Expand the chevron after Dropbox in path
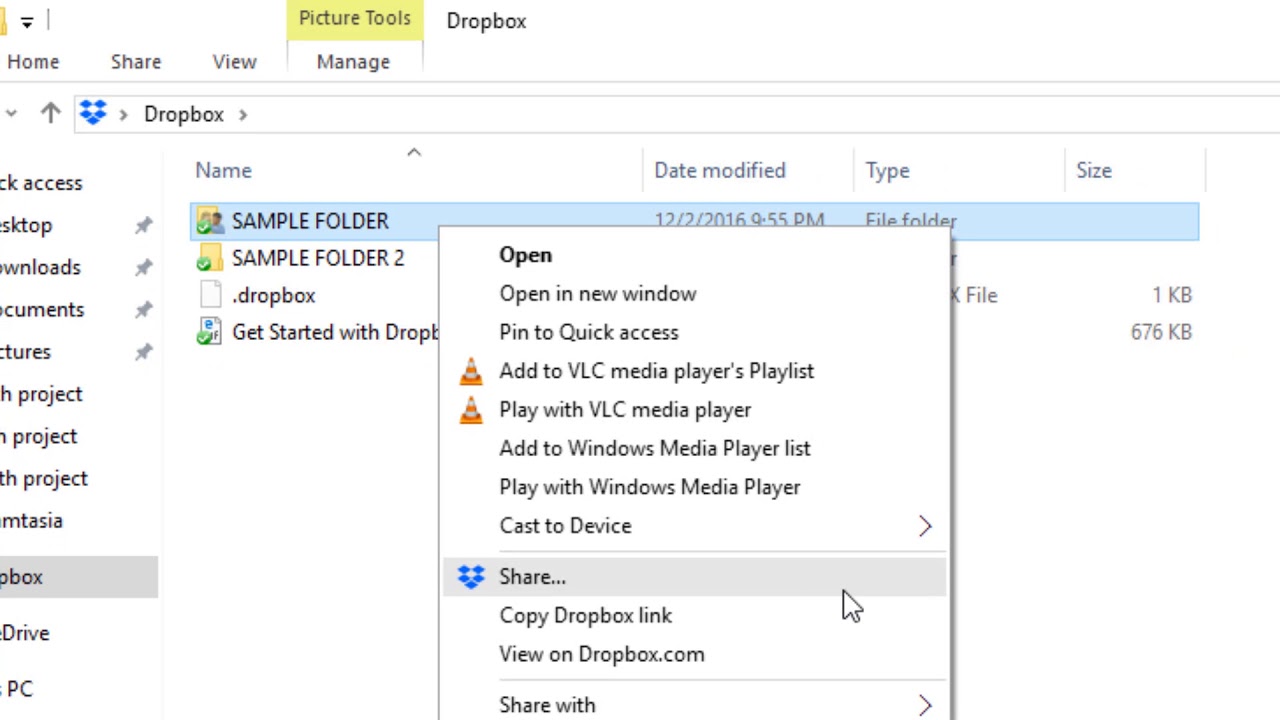This screenshot has height=720, width=1280. pyautogui.click(x=243, y=114)
